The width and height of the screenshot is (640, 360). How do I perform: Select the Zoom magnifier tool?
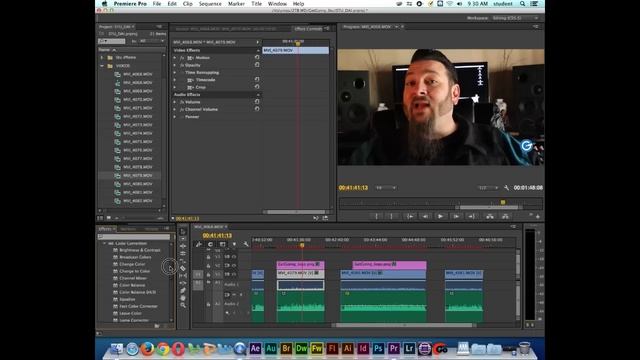pos(183,305)
